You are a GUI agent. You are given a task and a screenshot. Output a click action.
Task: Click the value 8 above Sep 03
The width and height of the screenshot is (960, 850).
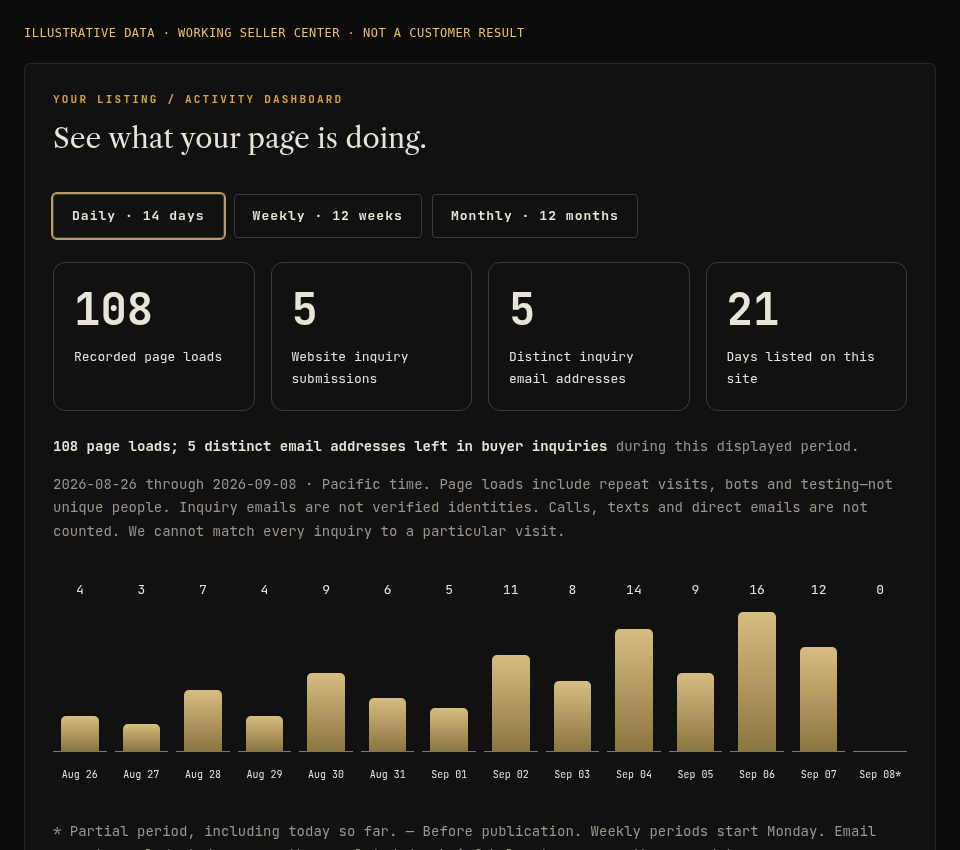pyautogui.click(x=572, y=590)
